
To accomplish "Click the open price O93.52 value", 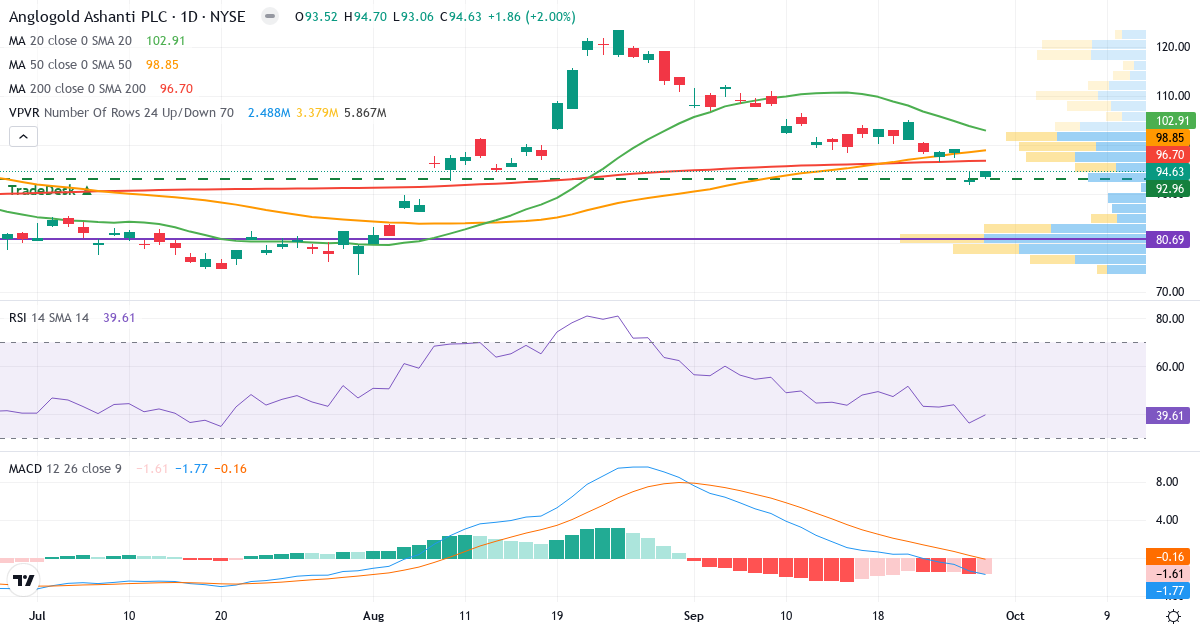I will (x=316, y=17).
